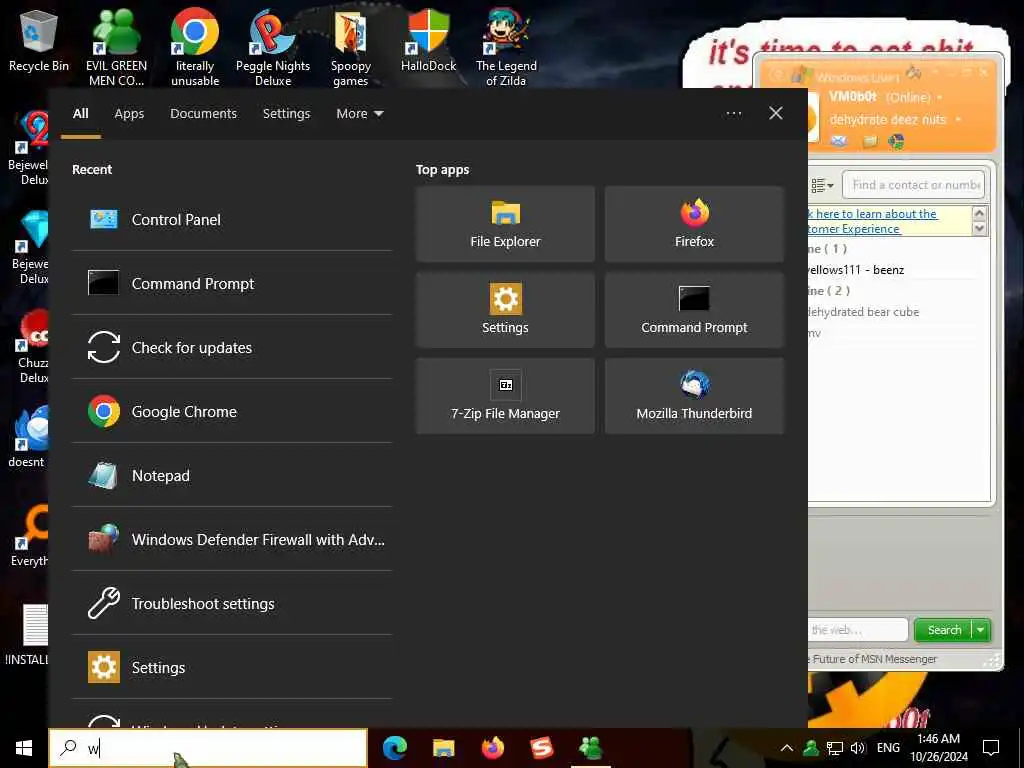This screenshot has width=1024, height=768.
Task: Open Future of MSN Messenger link
Action: pos(875,660)
